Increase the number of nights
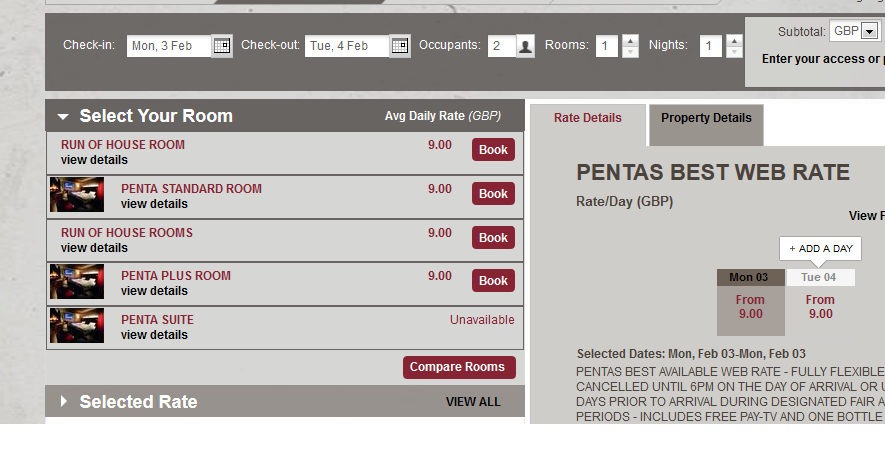Screen dimensions: 885x450 [734, 40]
